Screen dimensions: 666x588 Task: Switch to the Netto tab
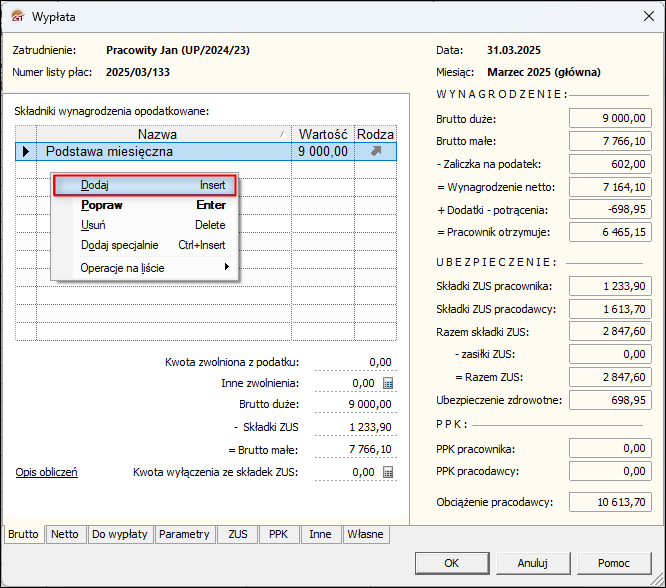65,535
